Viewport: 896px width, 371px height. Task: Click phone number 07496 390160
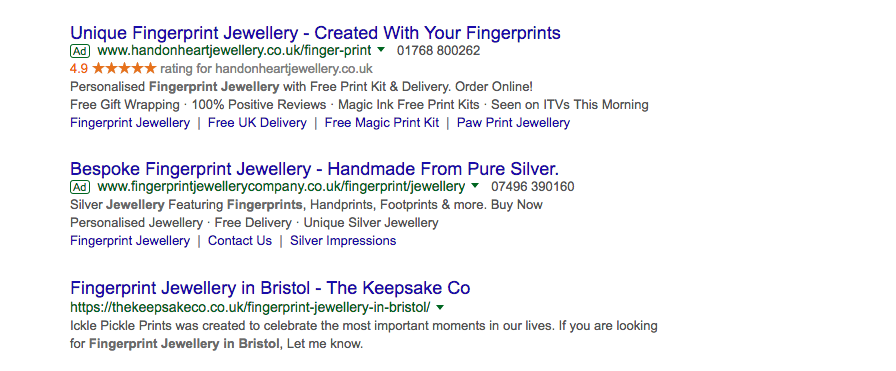coord(533,187)
